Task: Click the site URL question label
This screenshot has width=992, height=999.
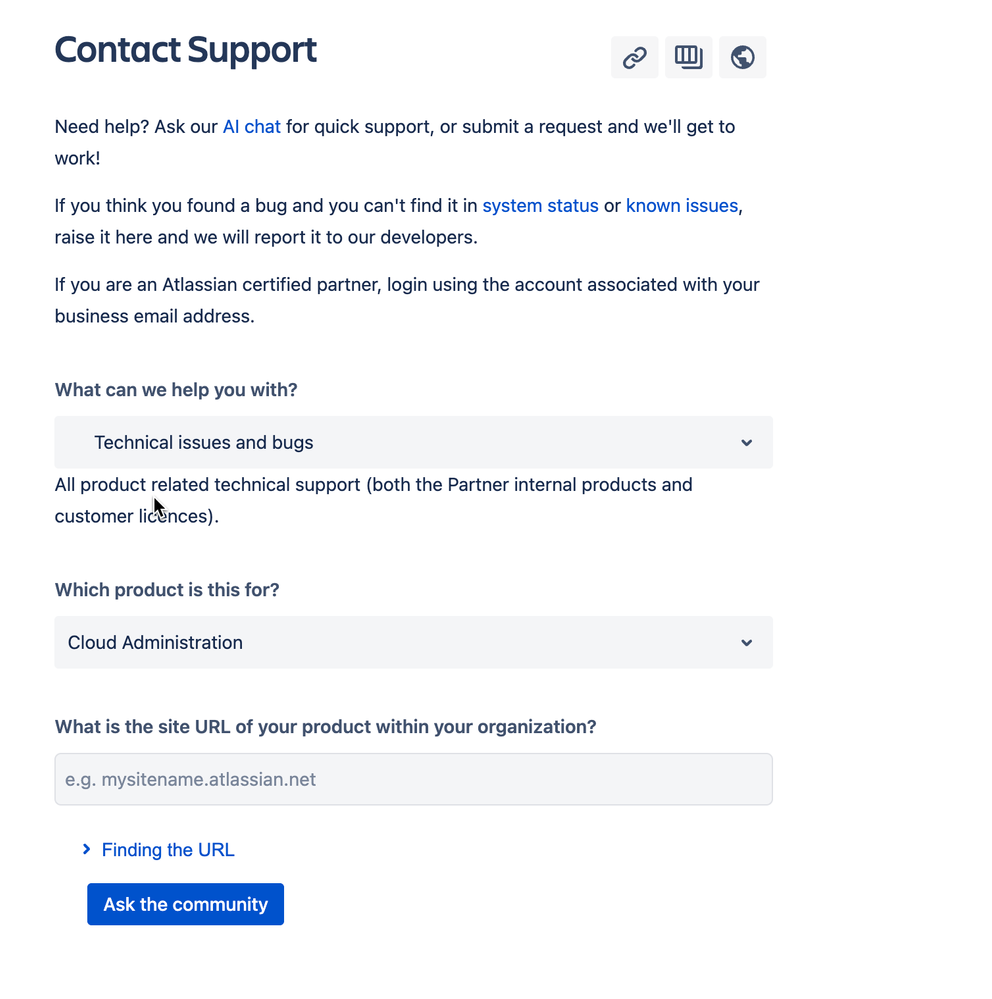Action: (x=326, y=727)
